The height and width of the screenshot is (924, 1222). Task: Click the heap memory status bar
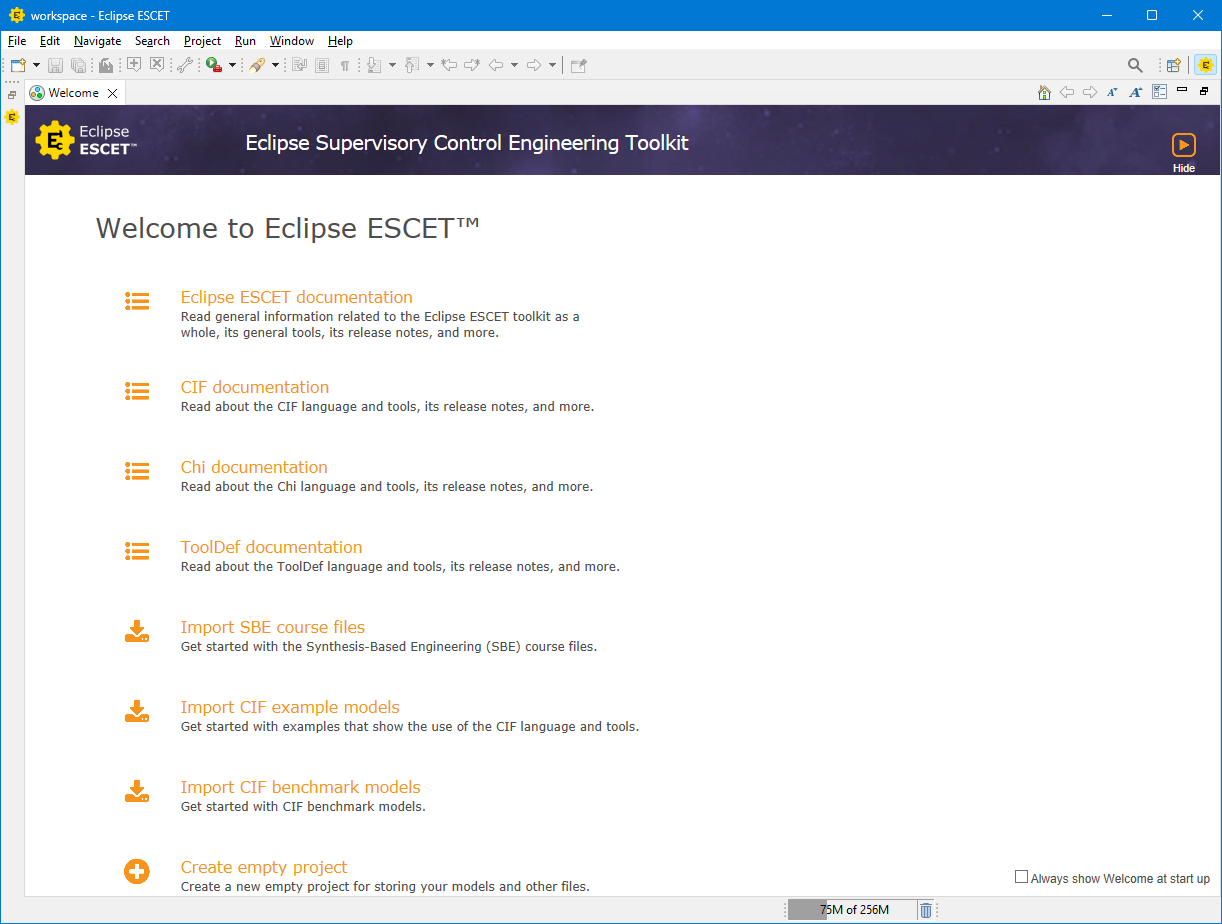(x=853, y=910)
